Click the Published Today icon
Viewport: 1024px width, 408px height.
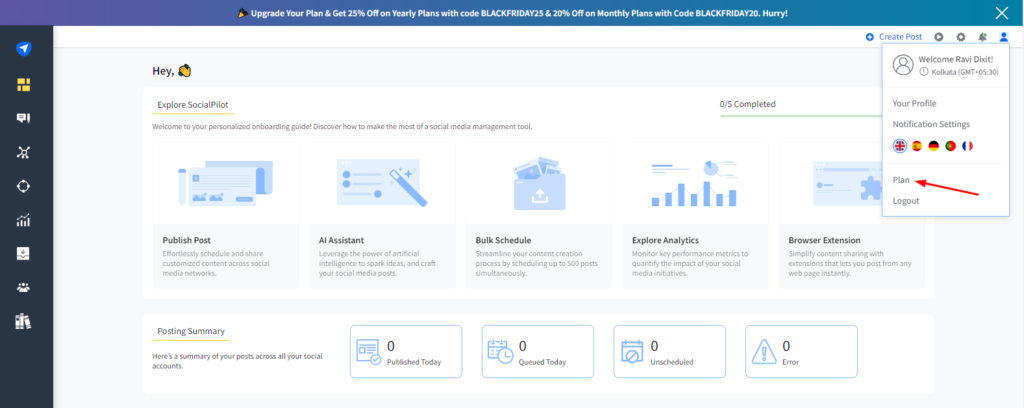[368, 351]
